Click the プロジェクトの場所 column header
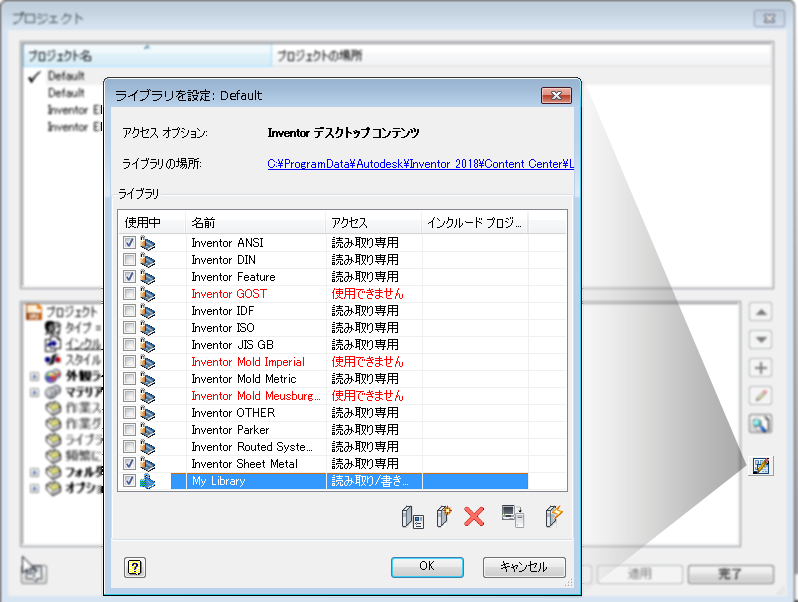This screenshot has width=798, height=602. 522,56
